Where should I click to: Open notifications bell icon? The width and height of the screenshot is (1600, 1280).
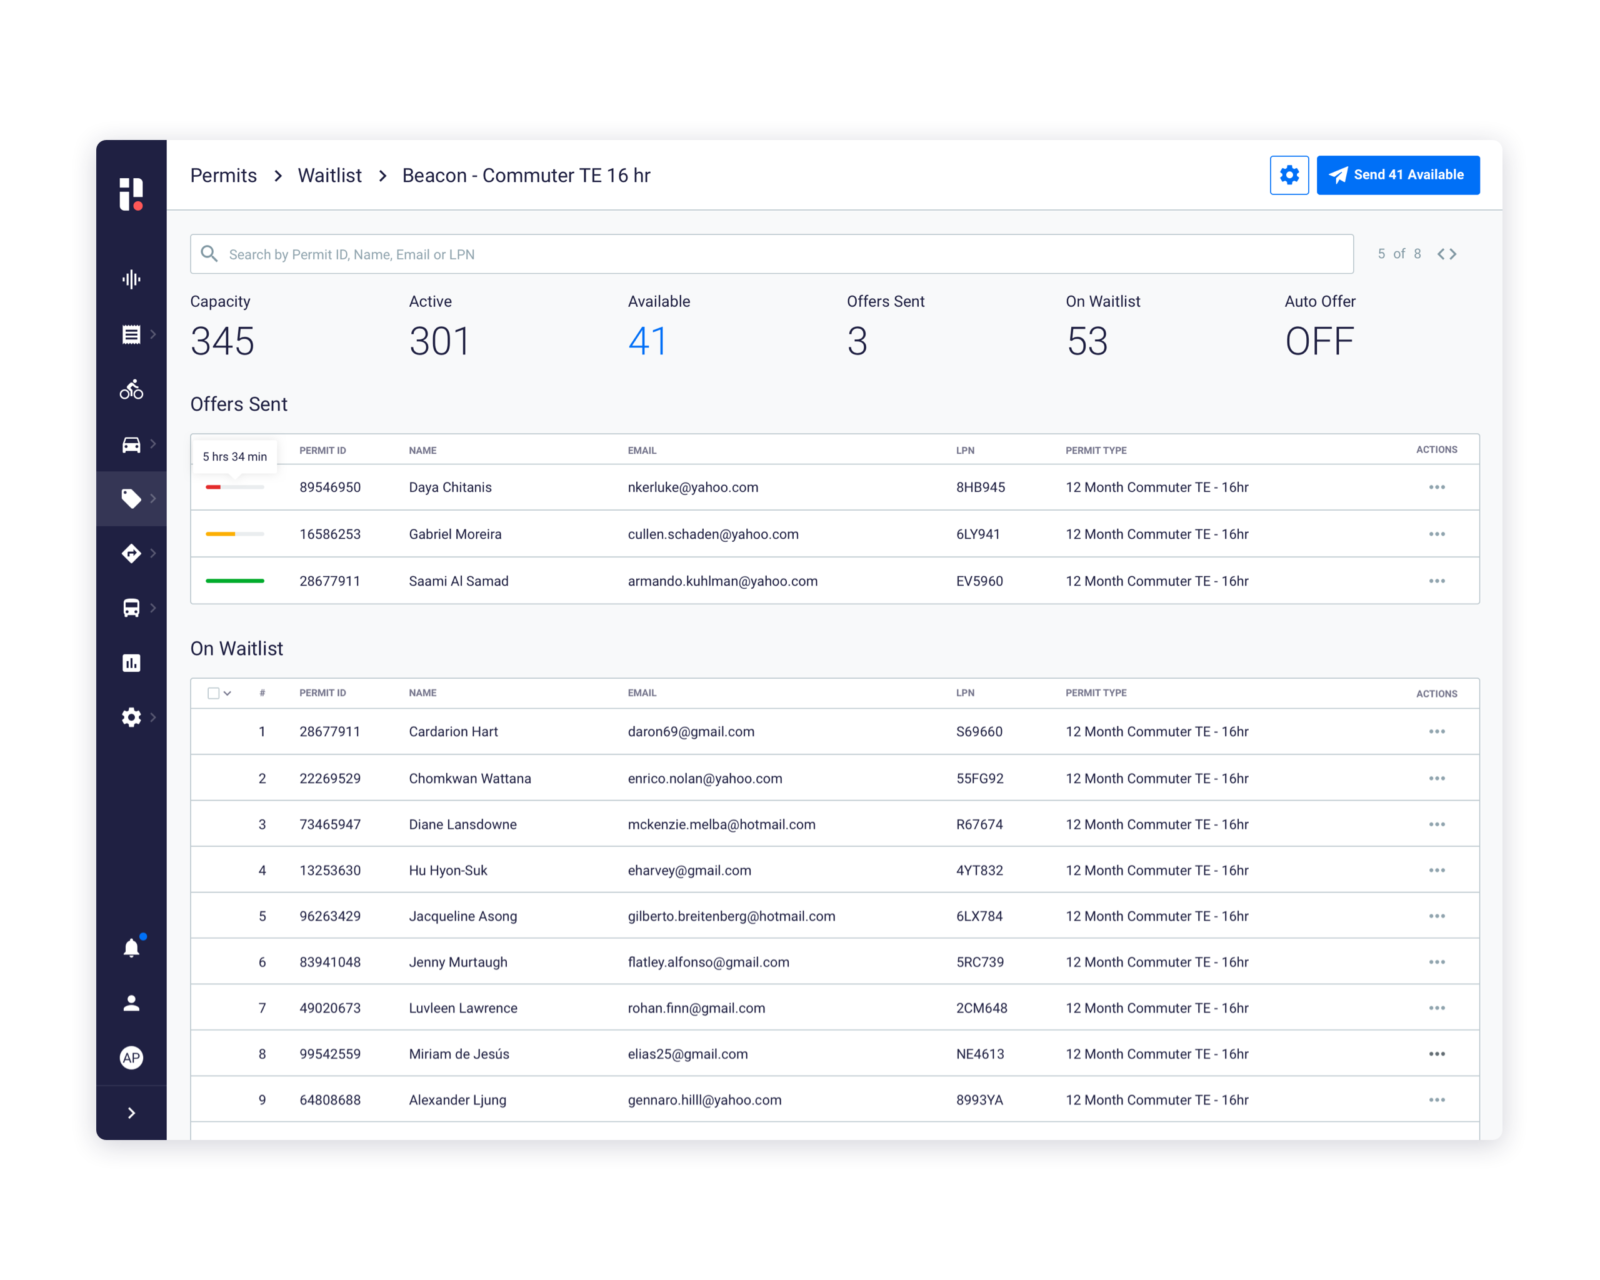click(x=131, y=948)
